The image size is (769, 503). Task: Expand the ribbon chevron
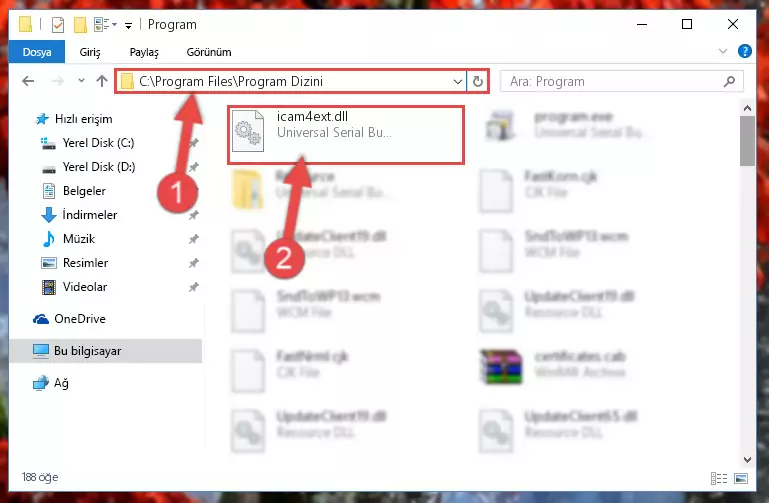722,51
